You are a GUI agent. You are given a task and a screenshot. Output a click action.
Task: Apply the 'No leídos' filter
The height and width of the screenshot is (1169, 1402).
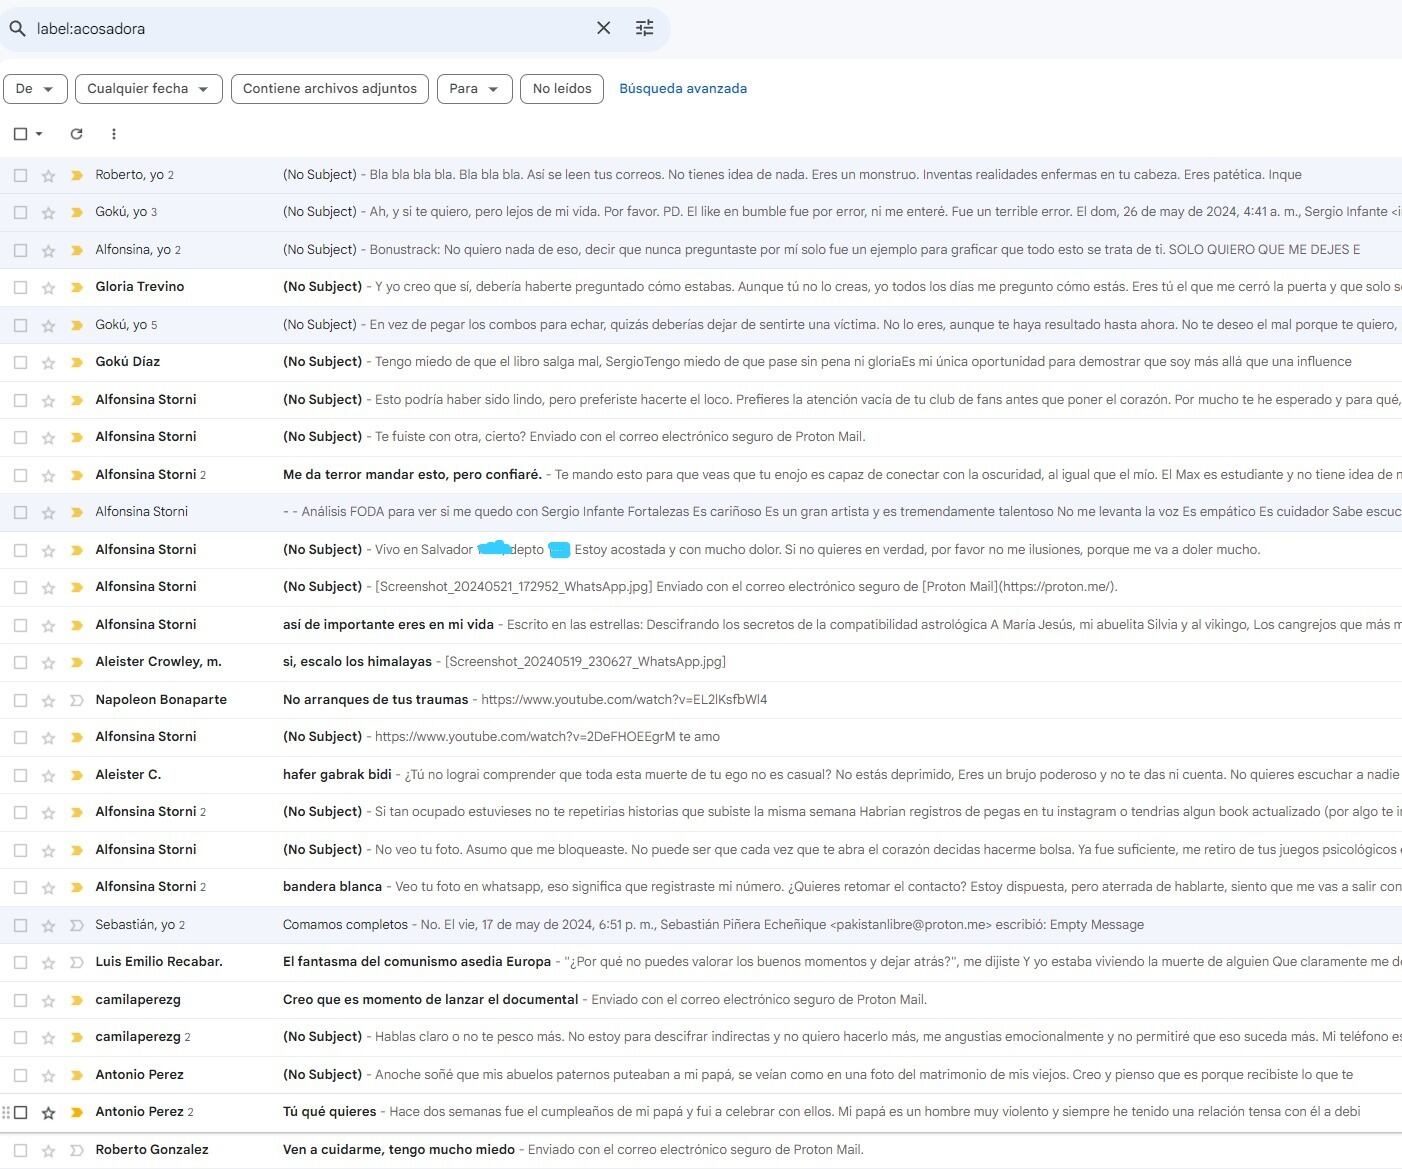(x=561, y=89)
